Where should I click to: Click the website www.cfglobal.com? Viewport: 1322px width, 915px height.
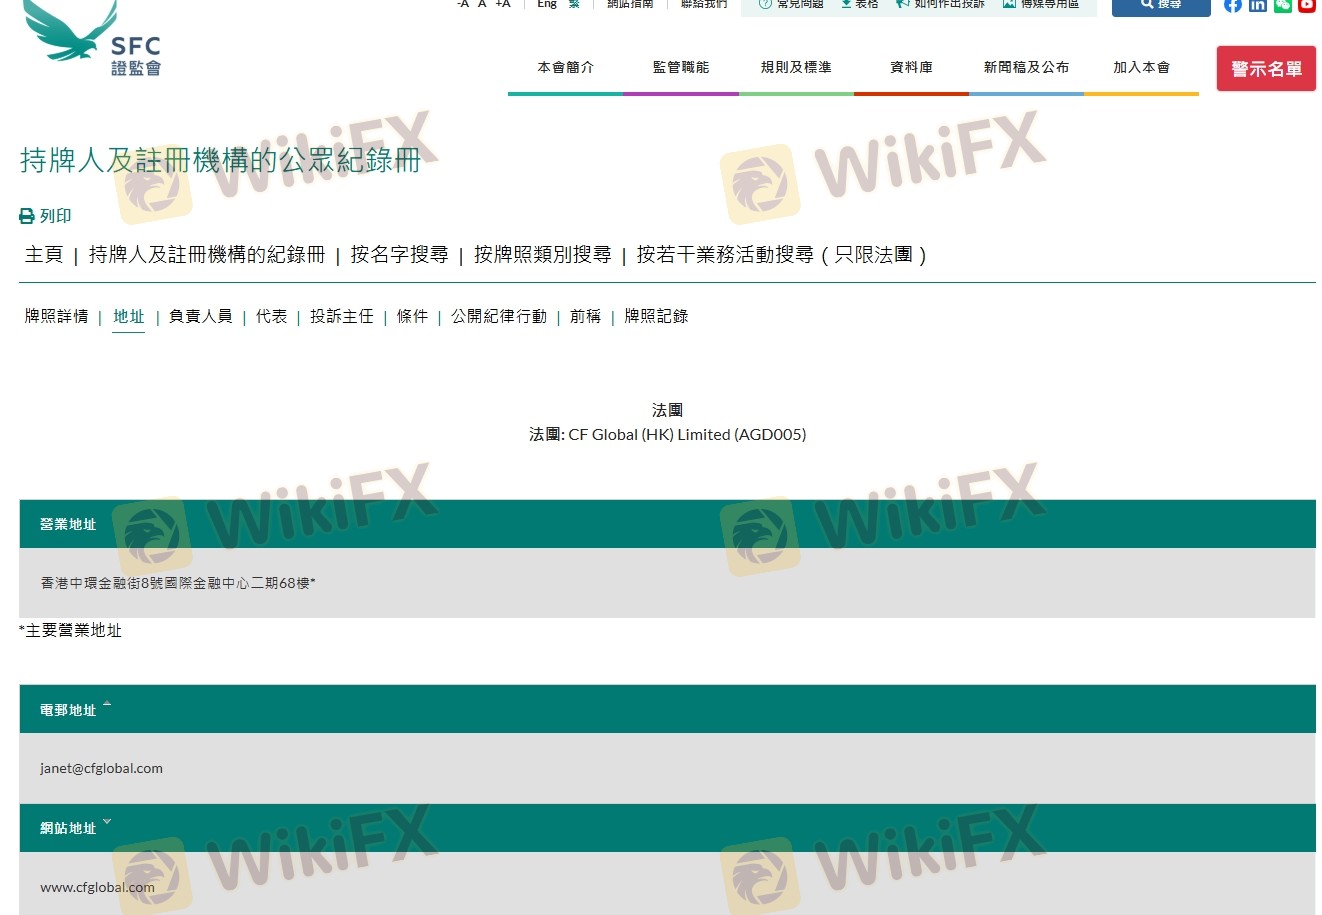(x=98, y=887)
